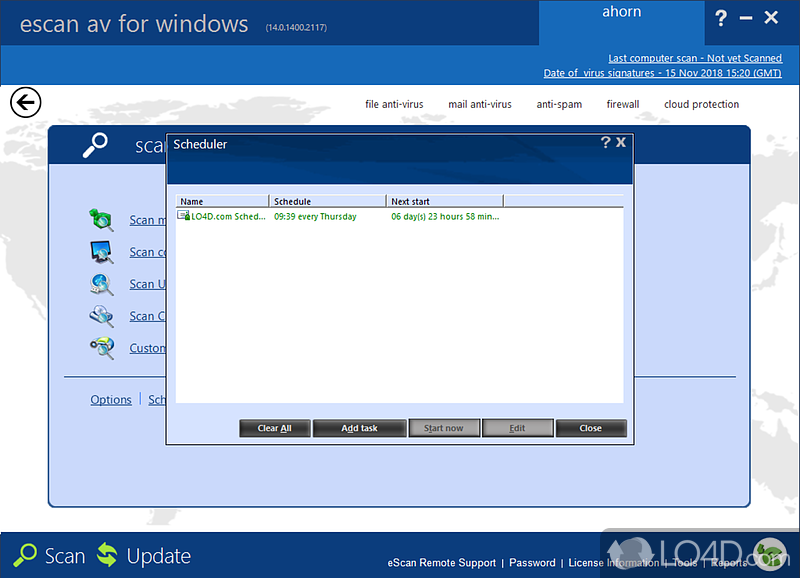Click the green Scan memory icon
This screenshot has width=800, height=578.
(101, 220)
